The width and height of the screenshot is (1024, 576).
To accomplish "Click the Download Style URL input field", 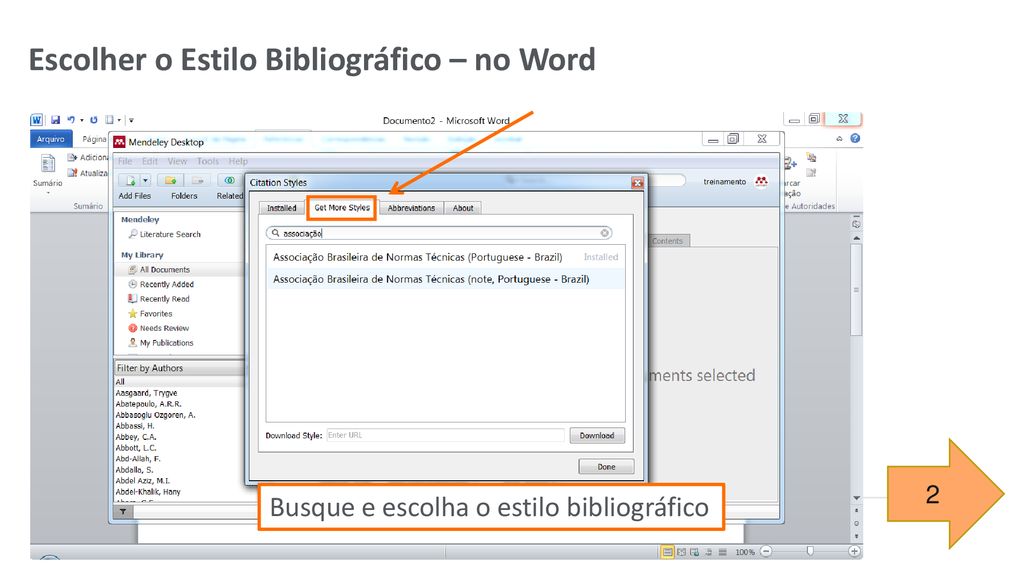I will [x=445, y=436].
